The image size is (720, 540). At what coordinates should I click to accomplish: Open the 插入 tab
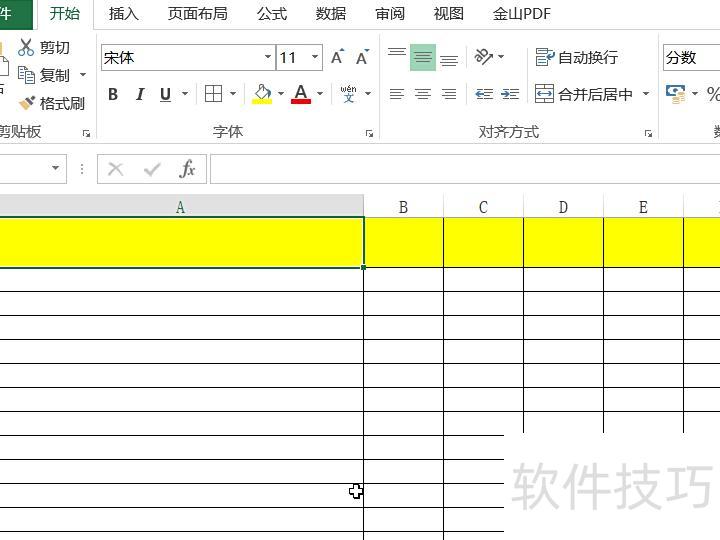(x=124, y=14)
